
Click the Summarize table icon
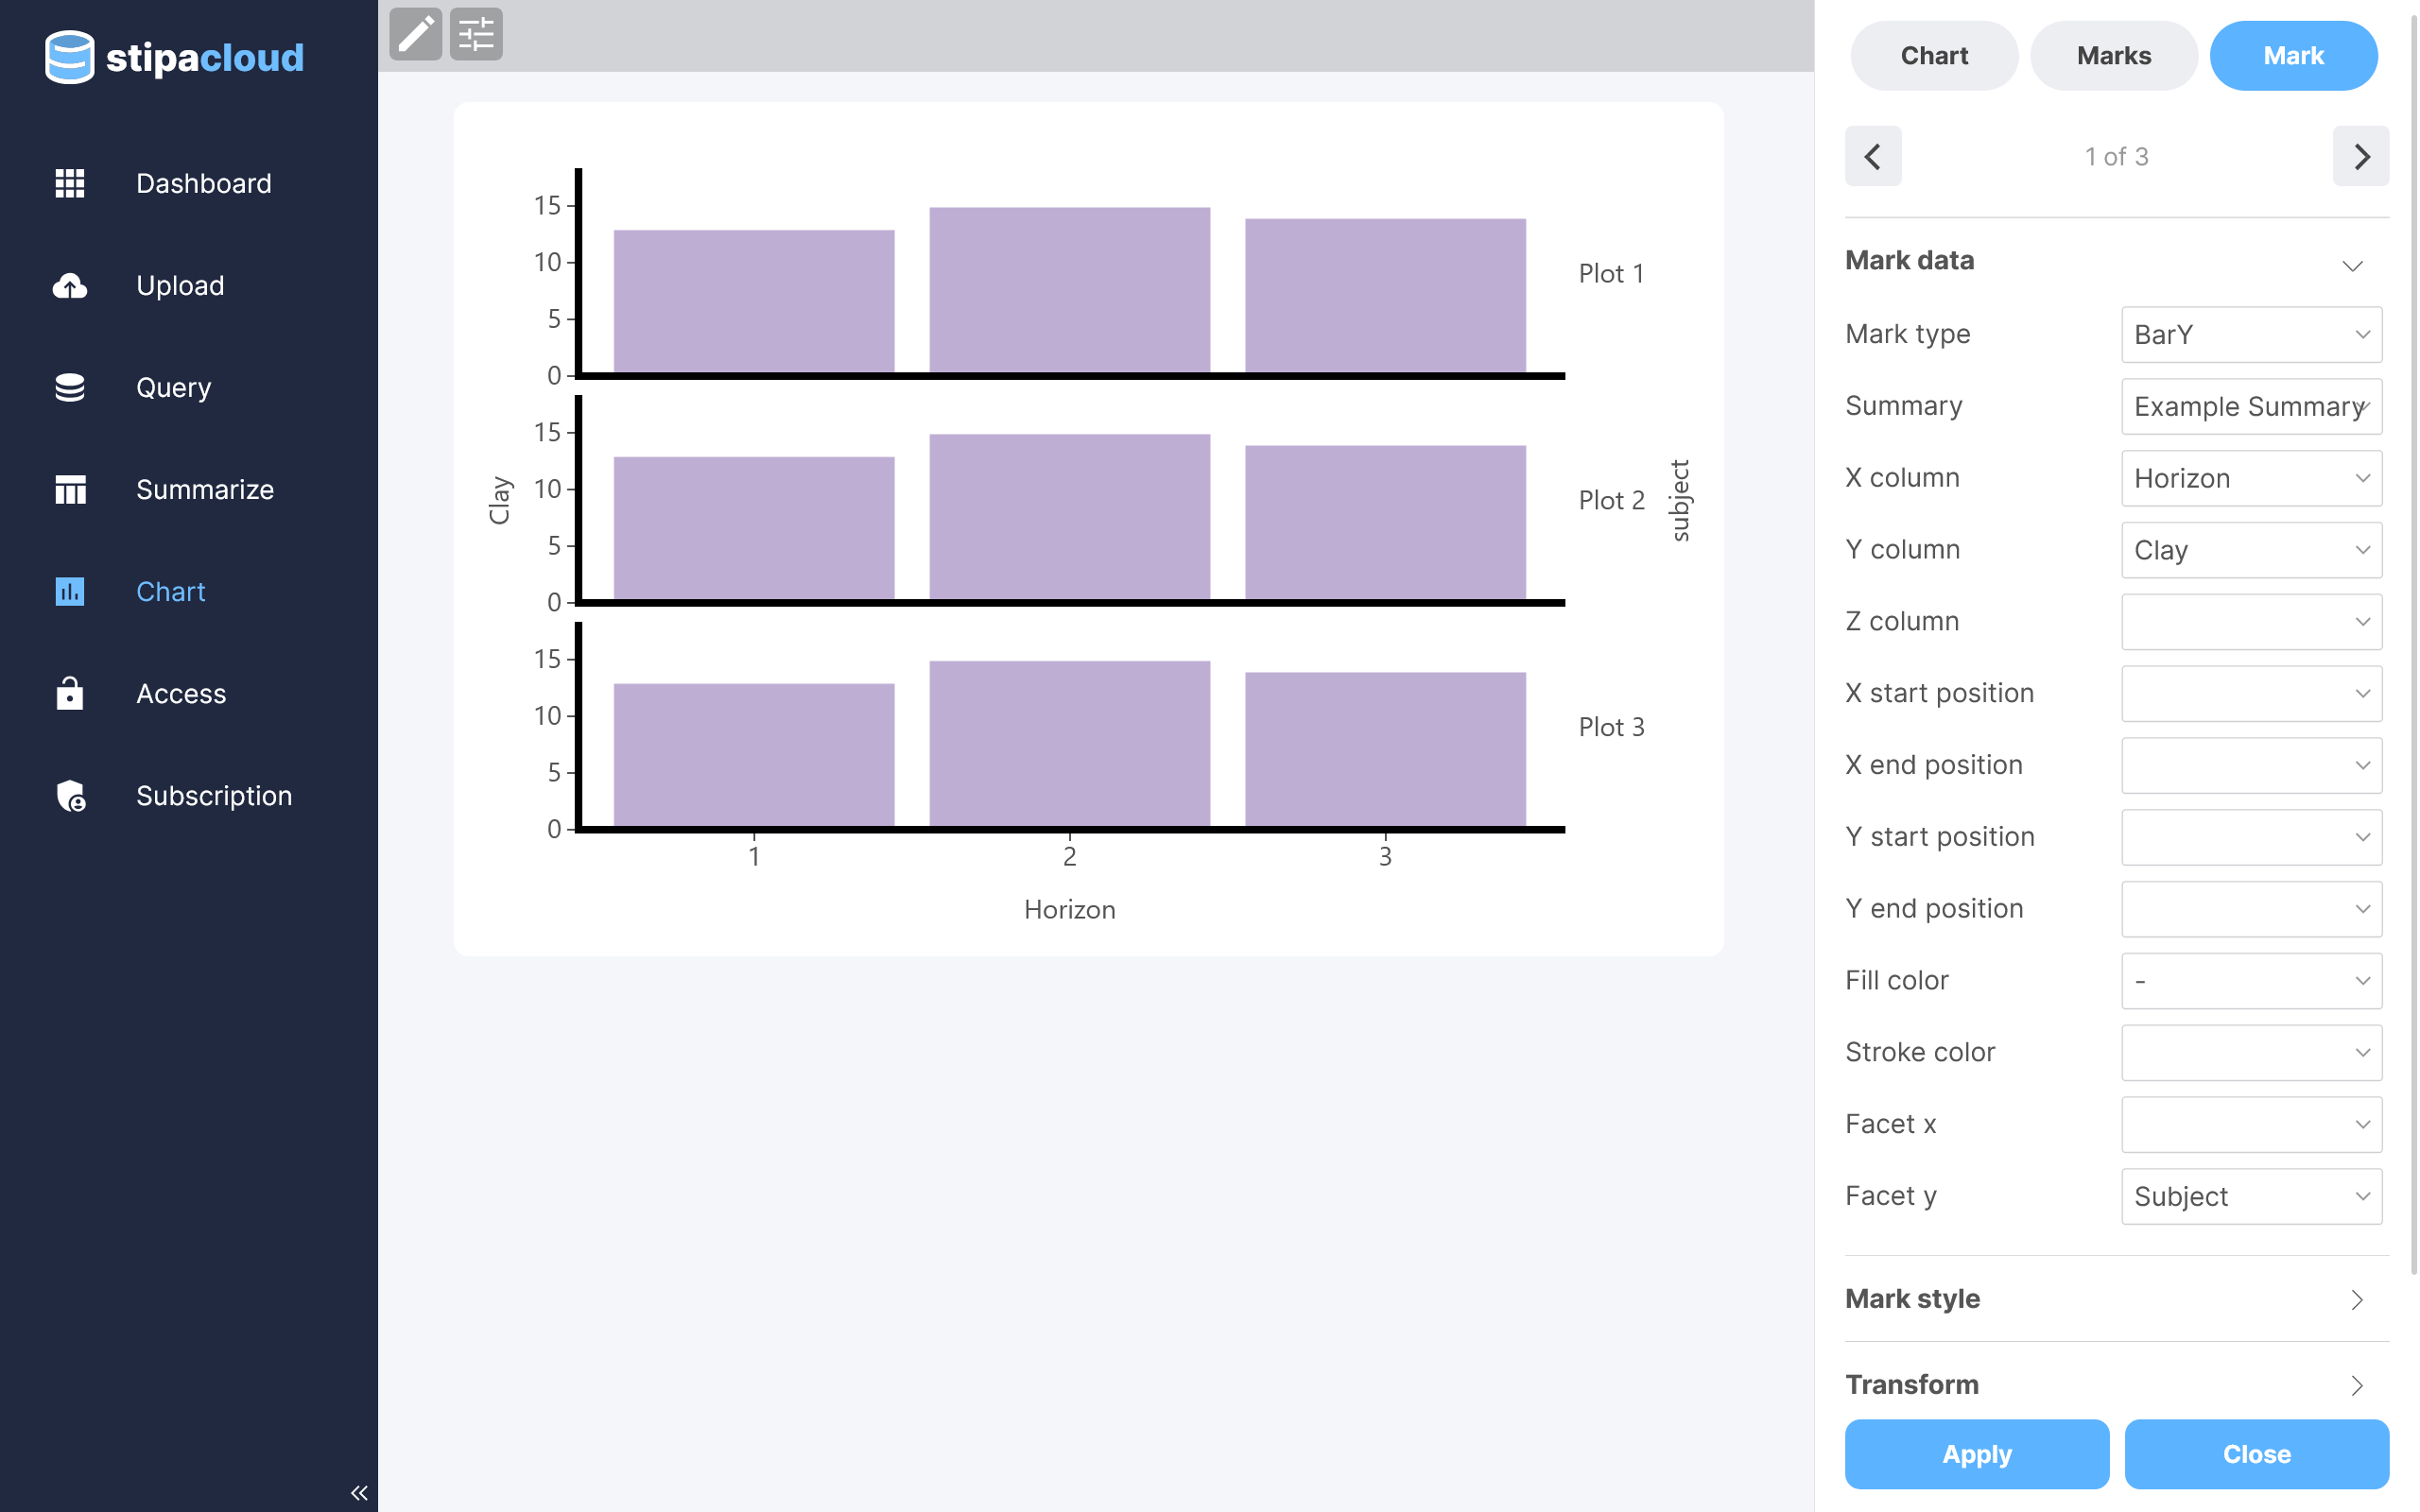tap(70, 490)
